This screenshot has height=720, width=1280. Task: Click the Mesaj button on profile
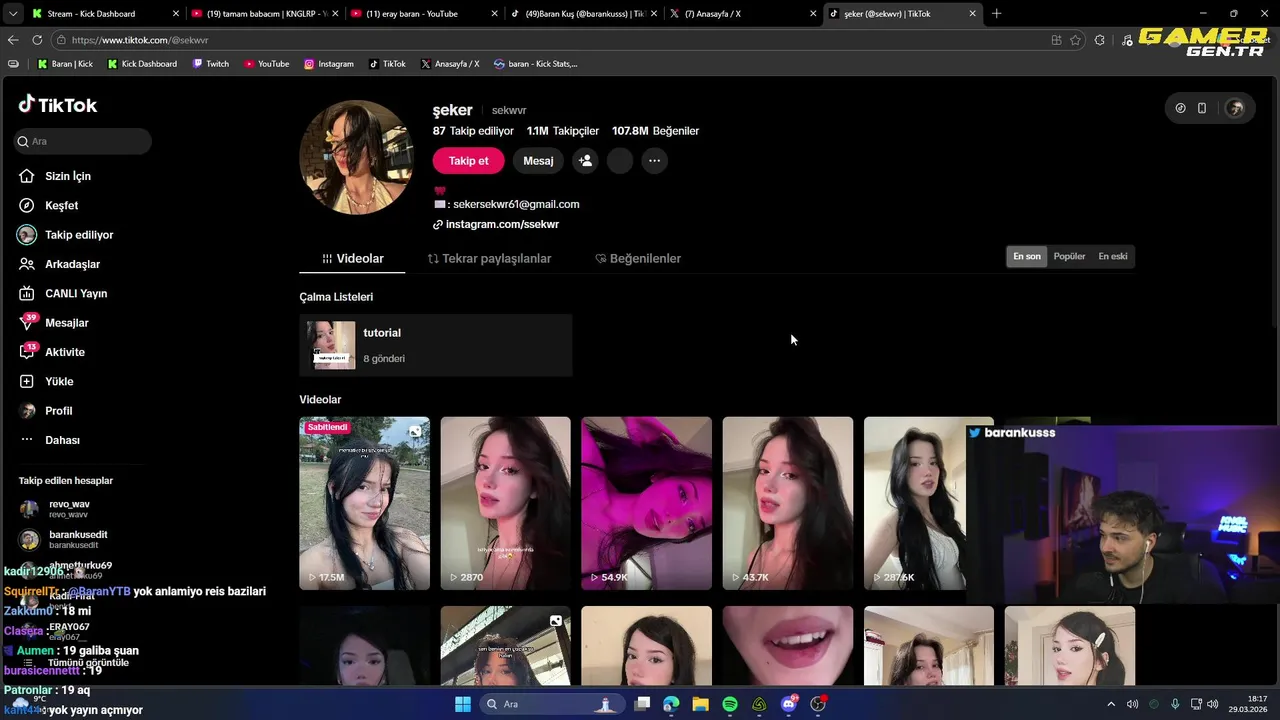[x=538, y=161]
